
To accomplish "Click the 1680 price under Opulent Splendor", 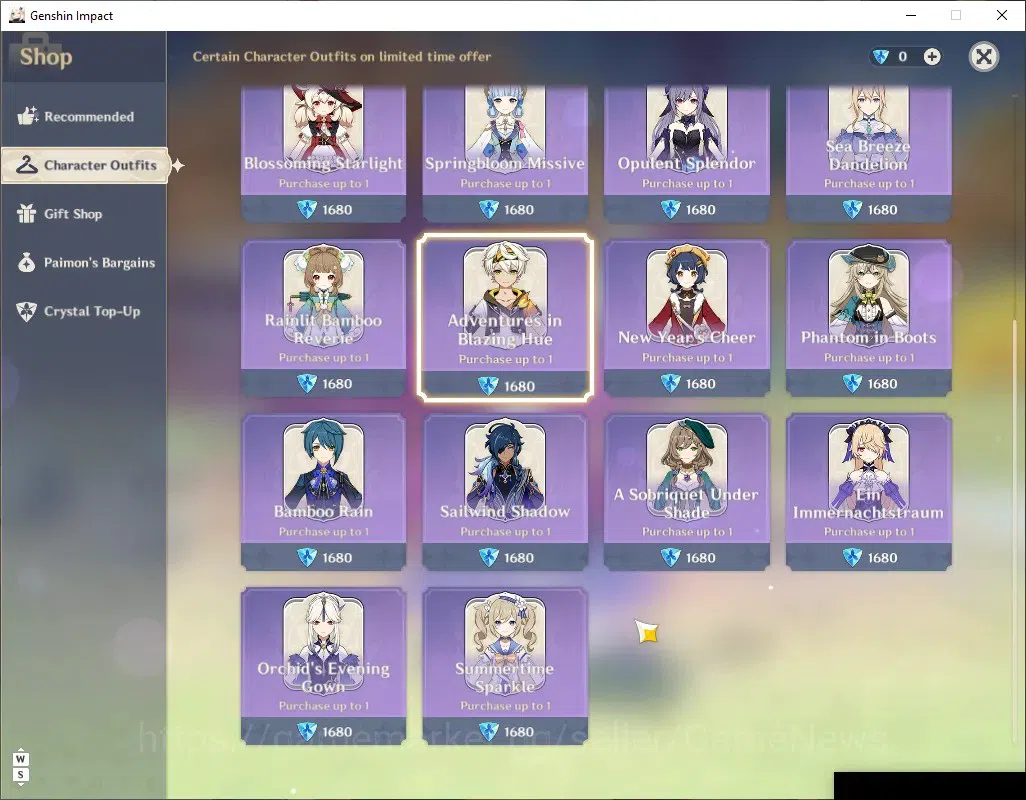I will [x=701, y=210].
